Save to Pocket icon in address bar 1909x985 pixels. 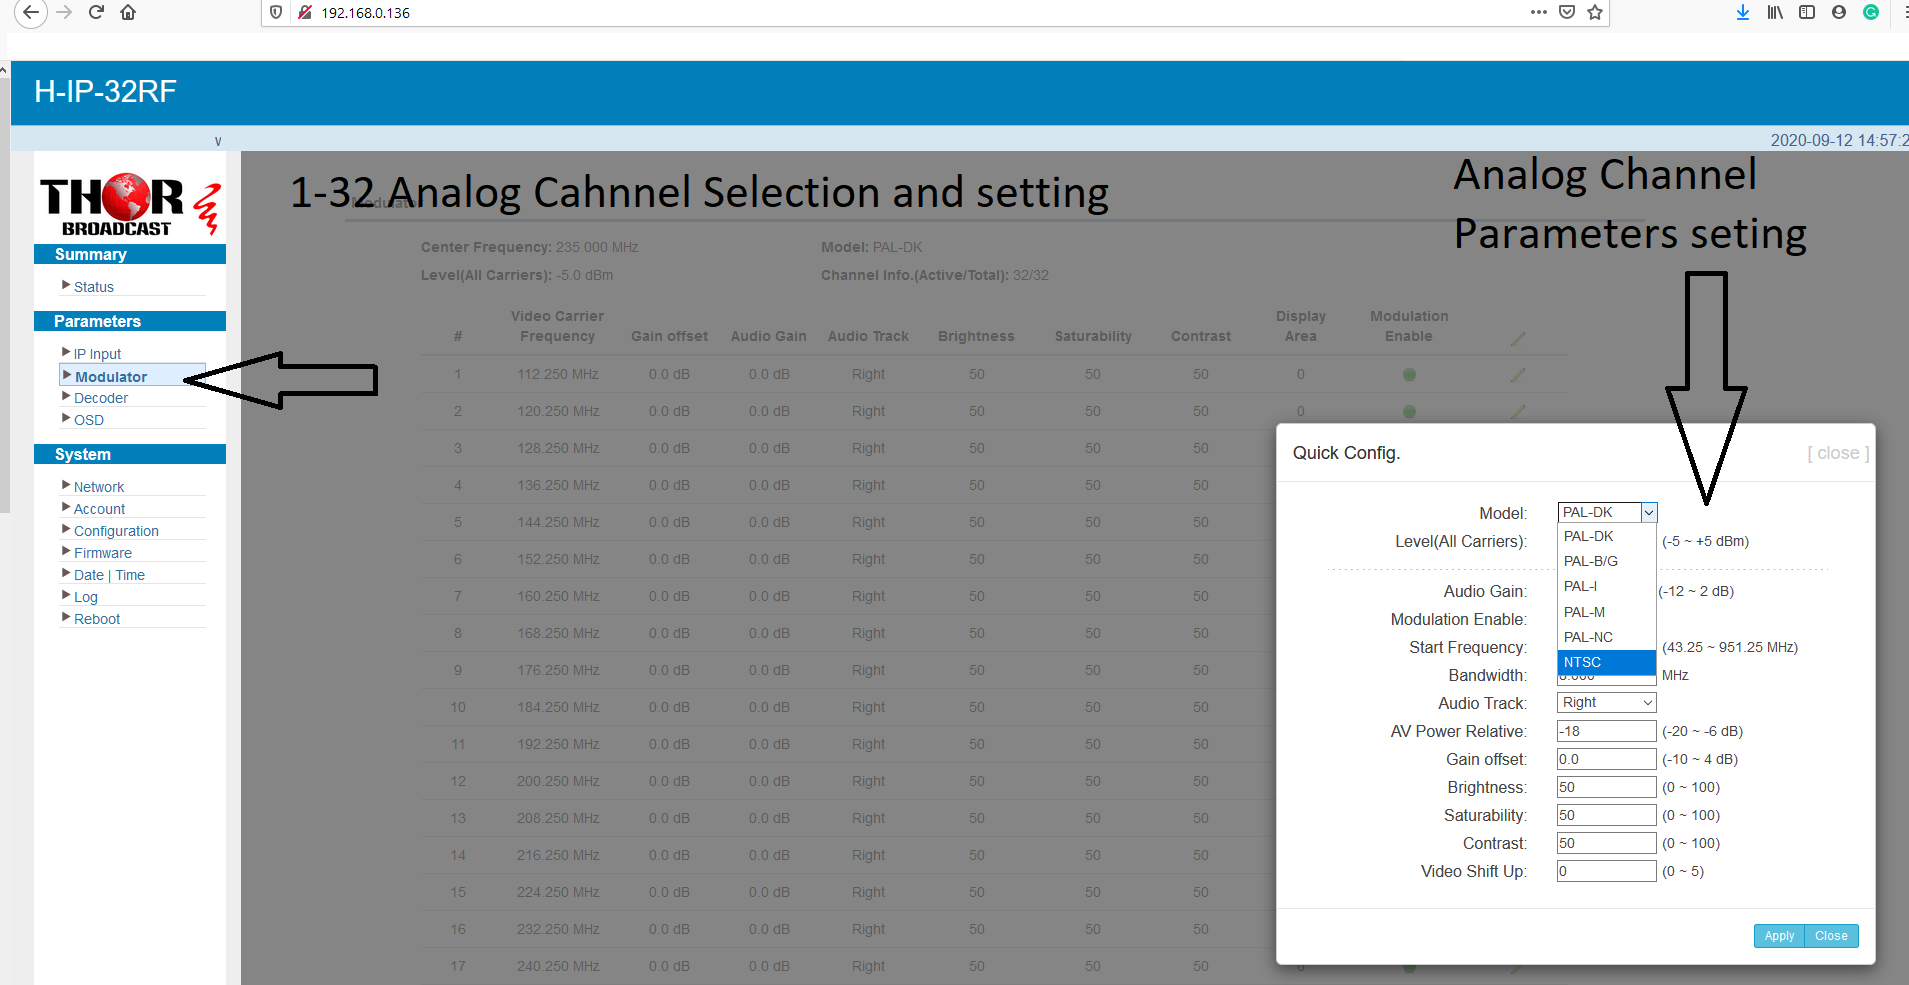tap(1567, 12)
